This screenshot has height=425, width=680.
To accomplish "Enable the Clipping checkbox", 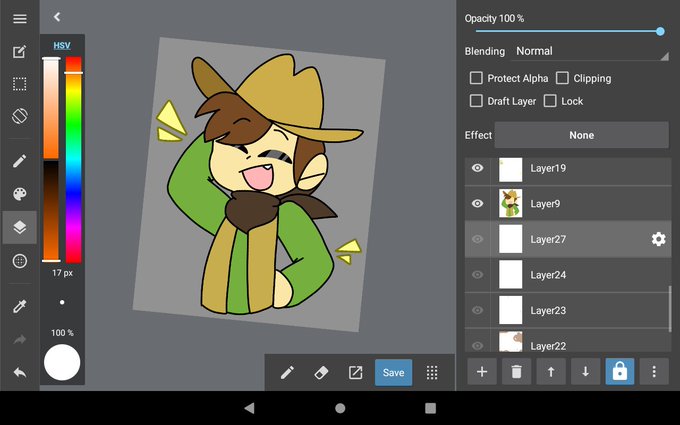I will [x=562, y=78].
